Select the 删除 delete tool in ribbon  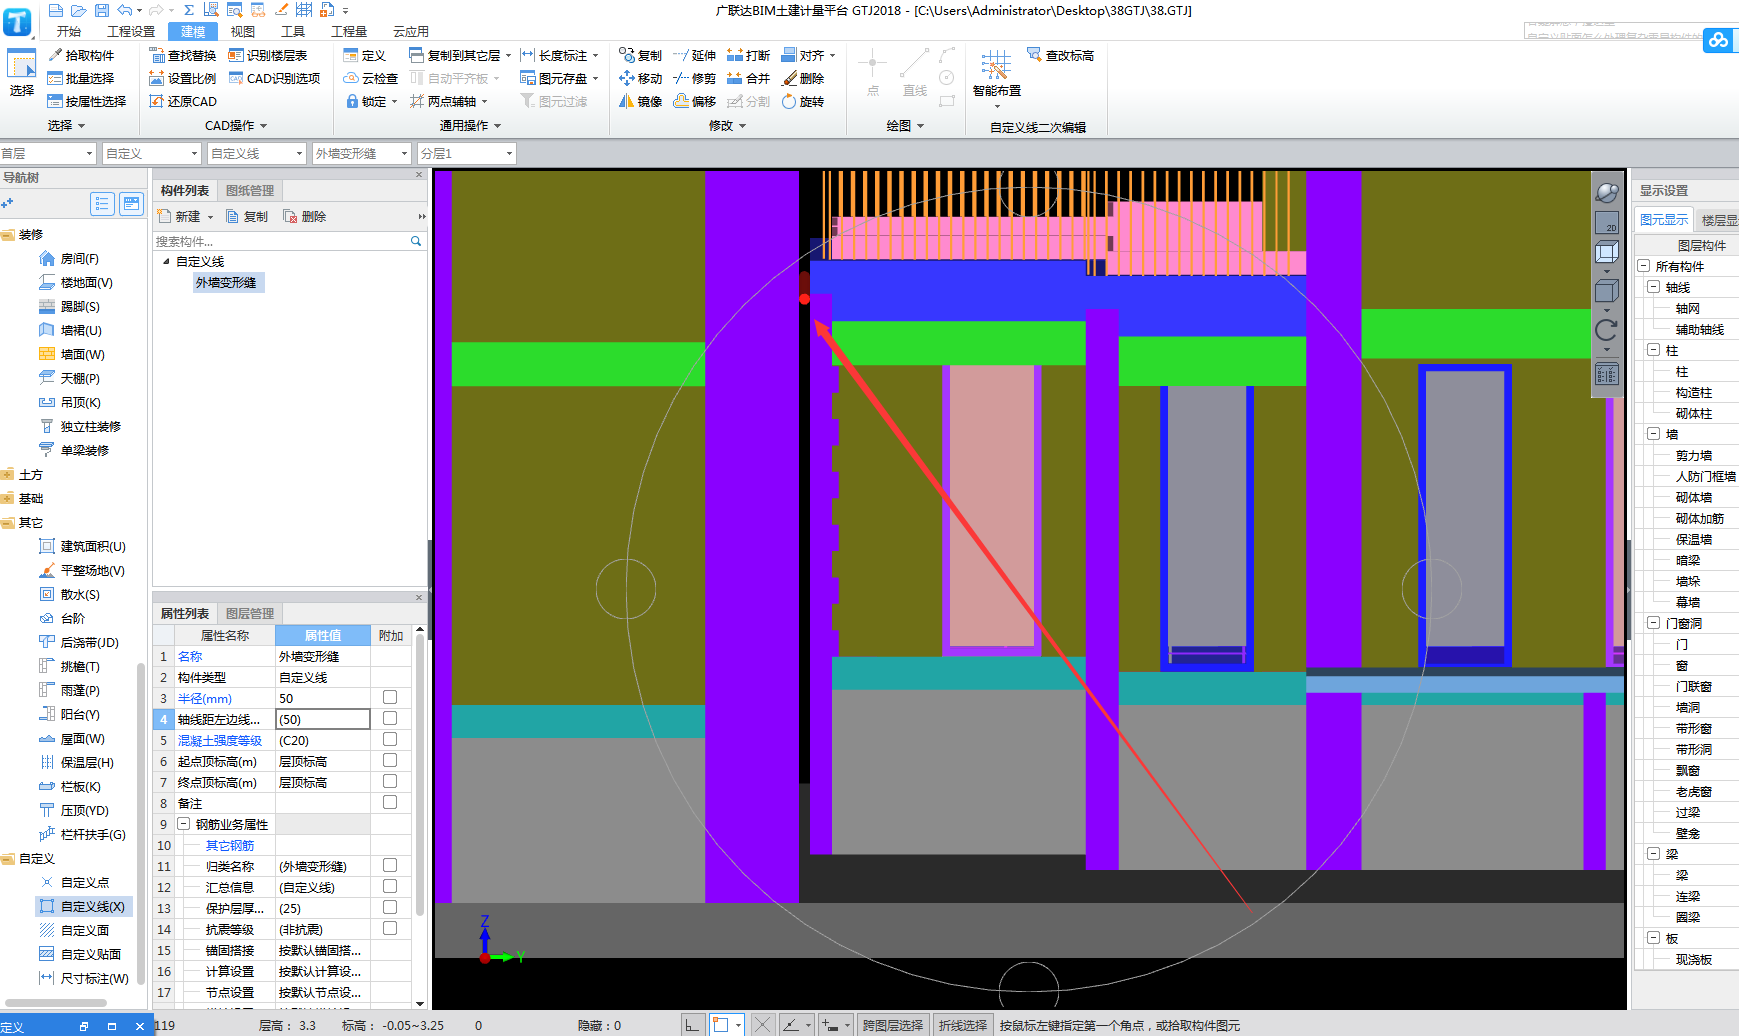(x=803, y=78)
